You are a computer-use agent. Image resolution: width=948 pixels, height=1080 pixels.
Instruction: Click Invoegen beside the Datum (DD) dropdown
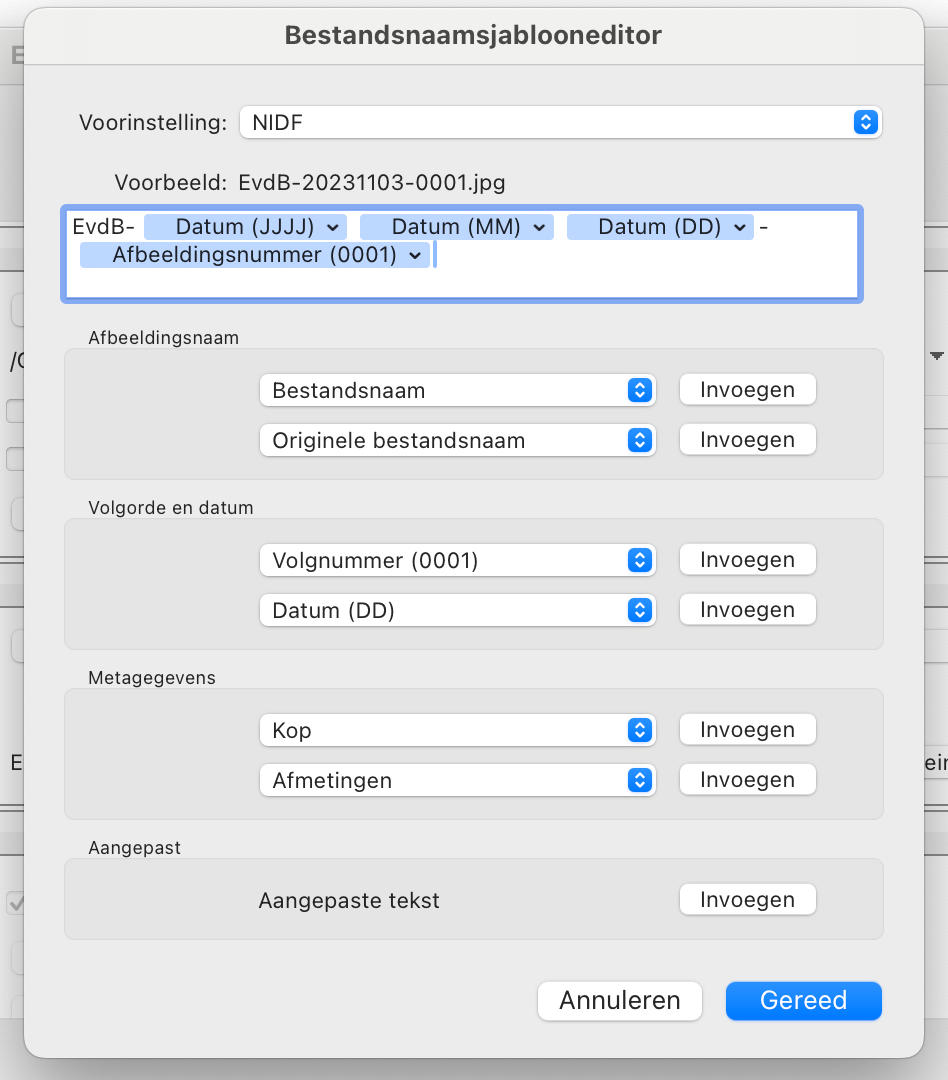(x=748, y=610)
